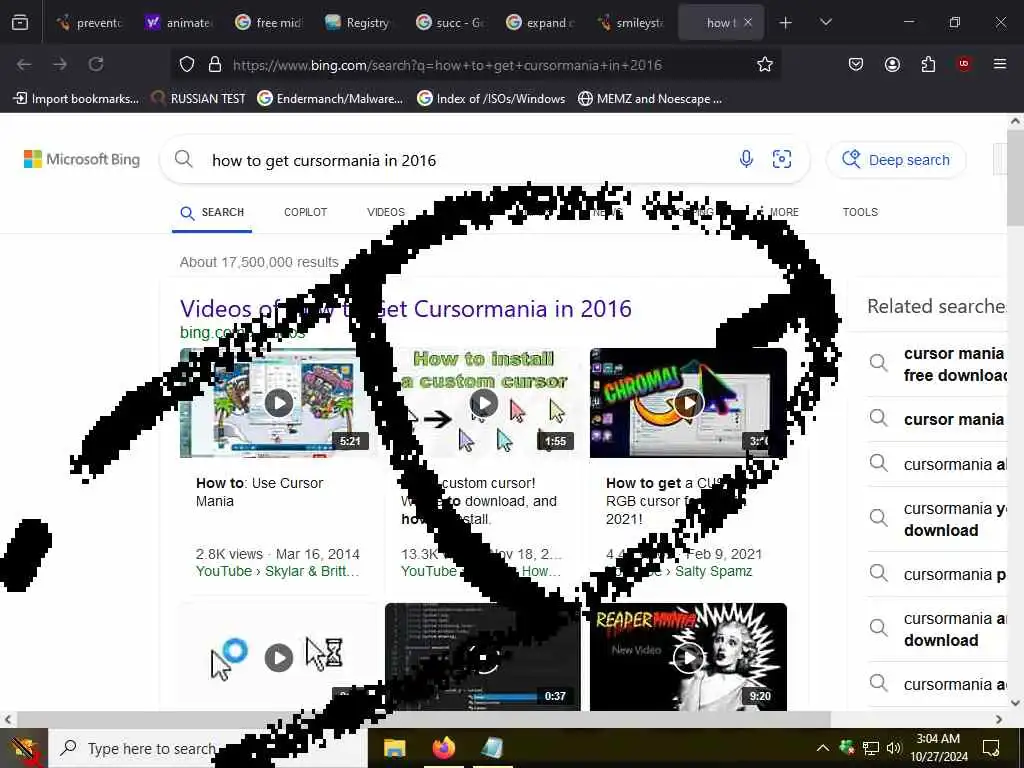Switch to the 'expand' Google tab
Screen dimensions: 1024x768
point(539,23)
